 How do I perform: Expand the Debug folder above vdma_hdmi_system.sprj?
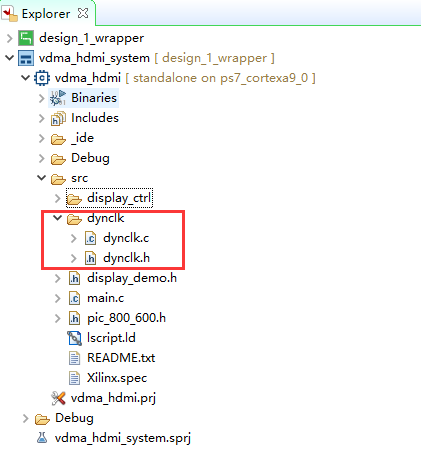[x=25, y=418]
